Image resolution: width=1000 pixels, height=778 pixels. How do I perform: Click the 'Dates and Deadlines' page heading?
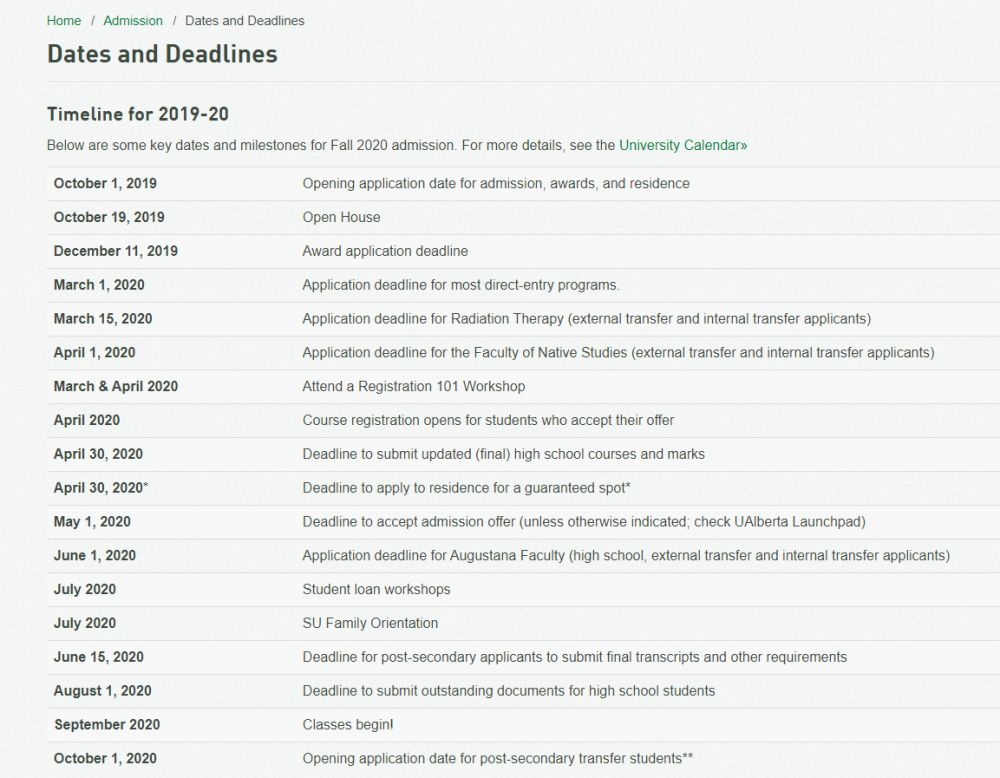tap(162, 53)
